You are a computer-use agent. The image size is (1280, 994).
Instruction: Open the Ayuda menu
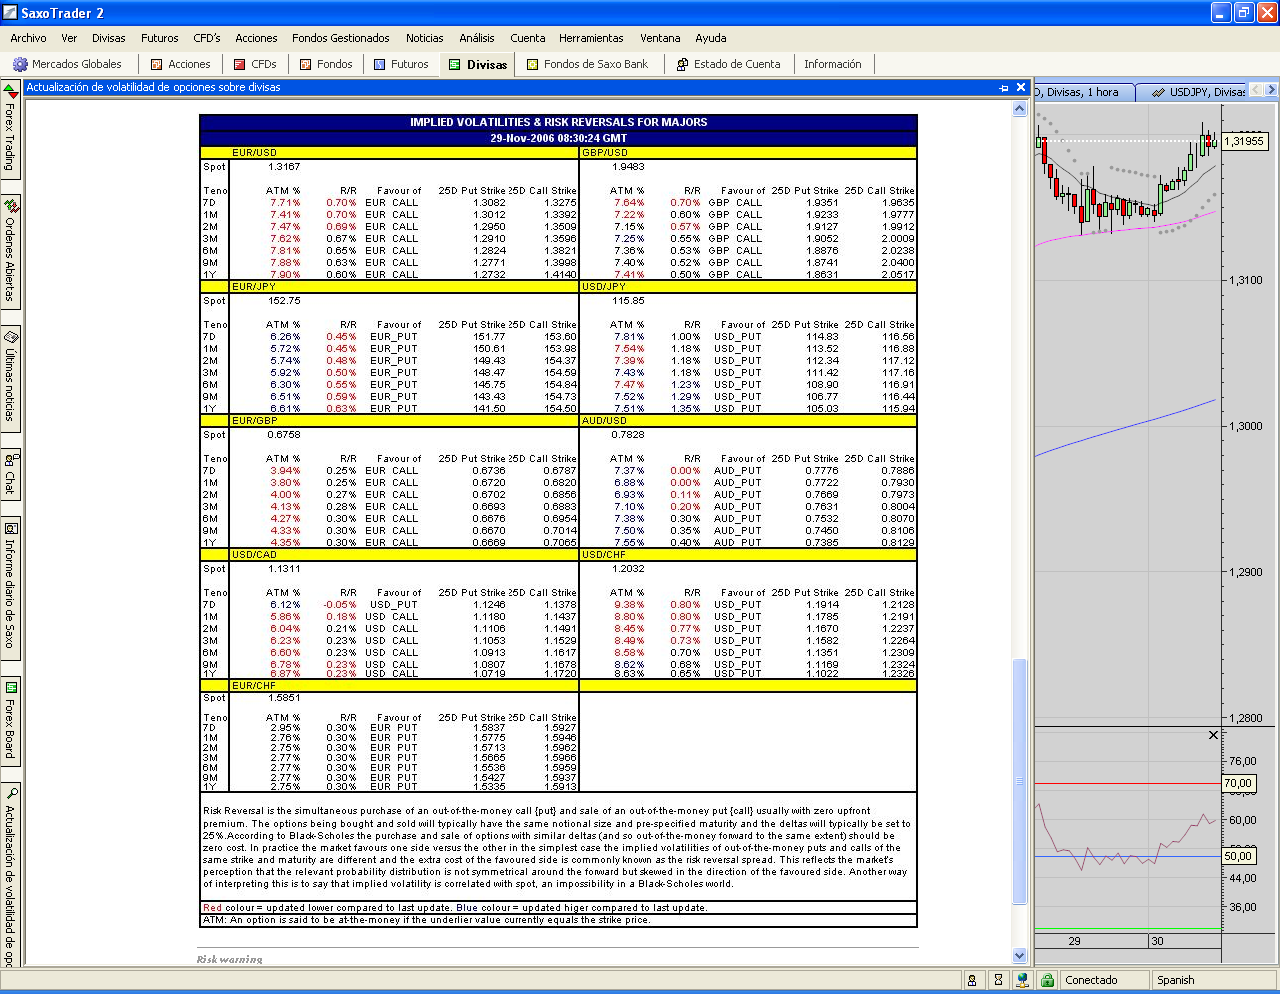[711, 38]
